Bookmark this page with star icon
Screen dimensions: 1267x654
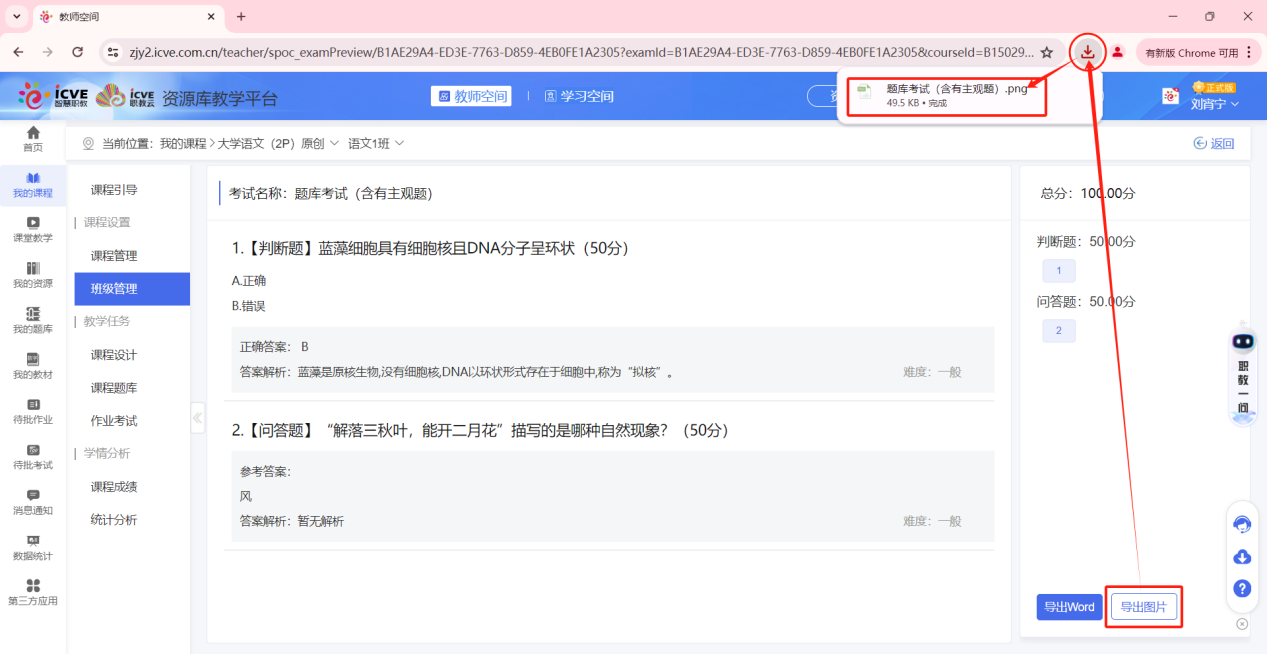tap(1047, 52)
